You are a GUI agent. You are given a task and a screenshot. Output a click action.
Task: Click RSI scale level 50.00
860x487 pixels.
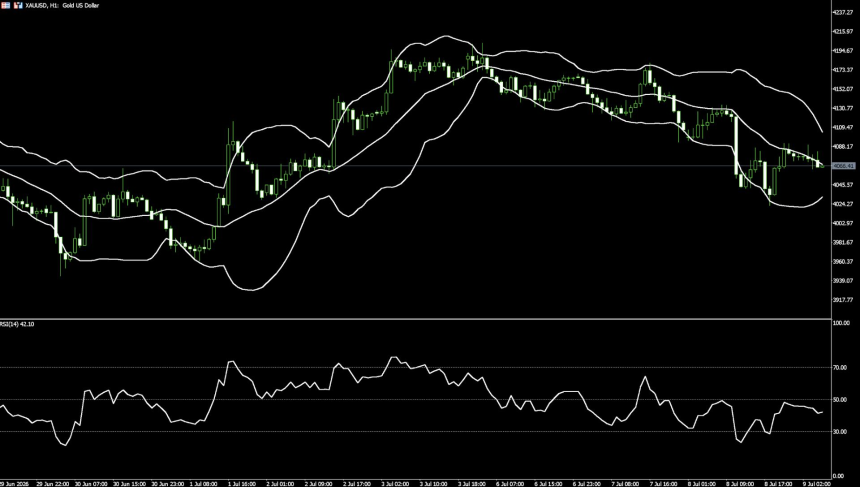pos(840,400)
